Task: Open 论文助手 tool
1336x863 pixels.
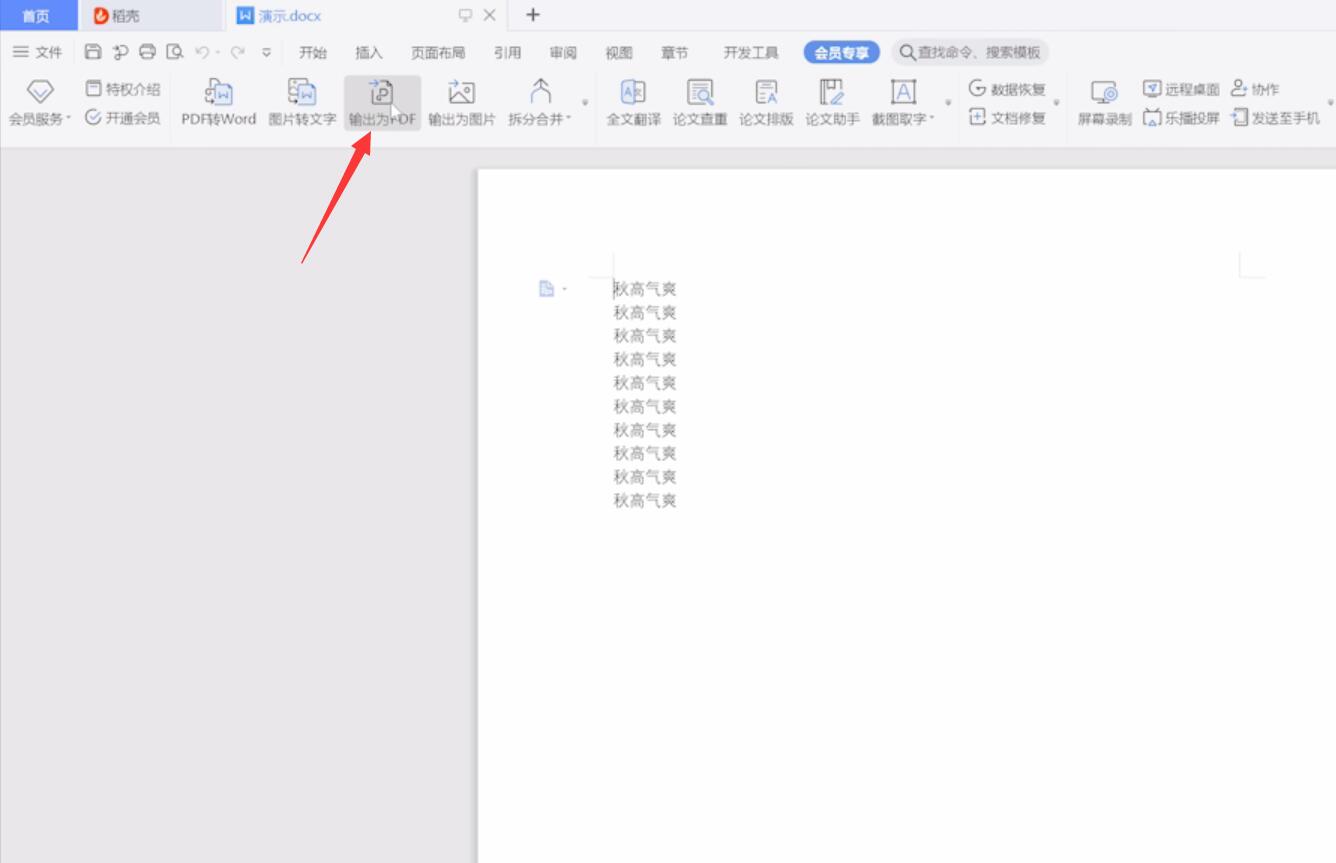Action: click(832, 103)
